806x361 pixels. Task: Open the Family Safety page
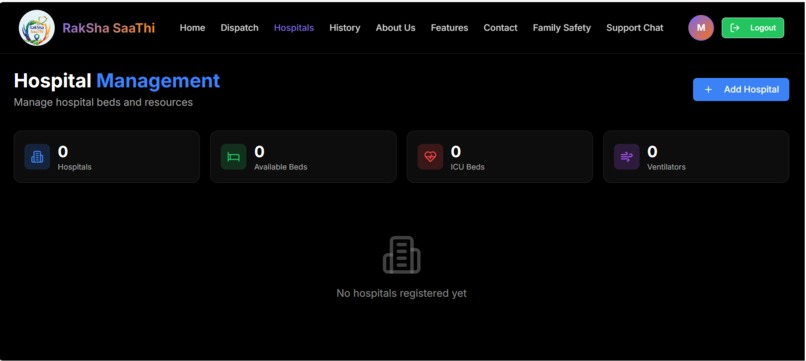(x=562, y=28)
